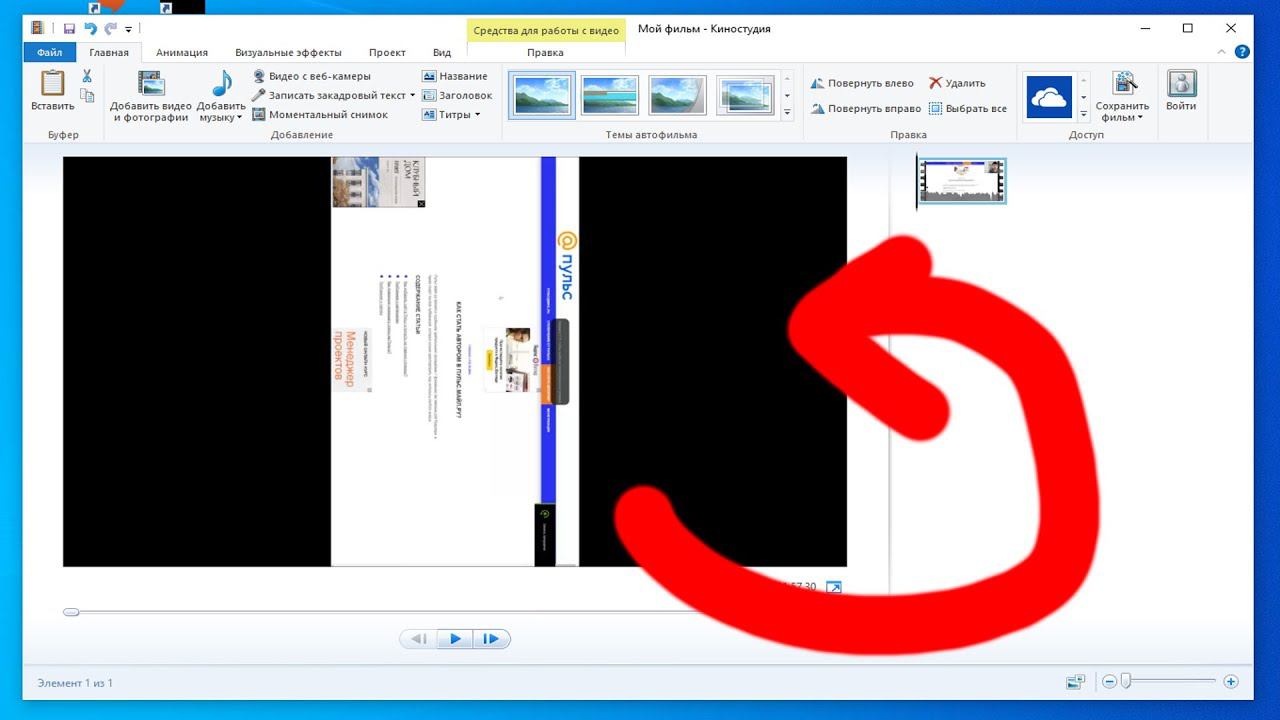The width and height of the screenshot is (1280, 720).
Task: Copy selection with the copy icon
Action: pos(87,96)
